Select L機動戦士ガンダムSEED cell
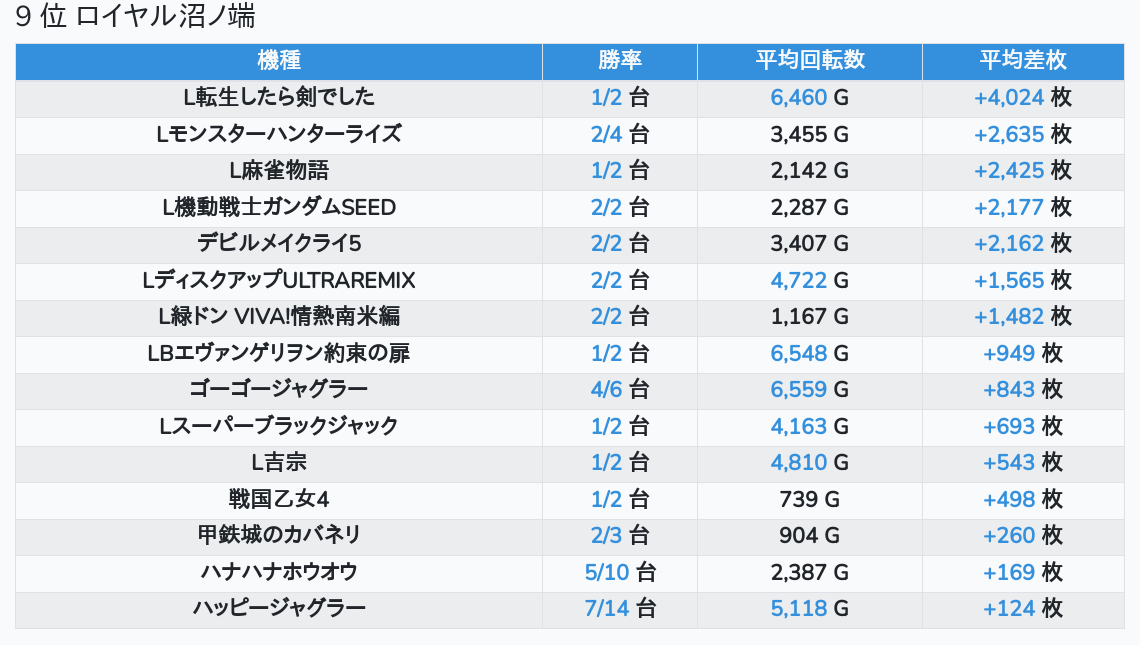The height and width of the screenshot is (645, 1140). click(x=279, y=207)
